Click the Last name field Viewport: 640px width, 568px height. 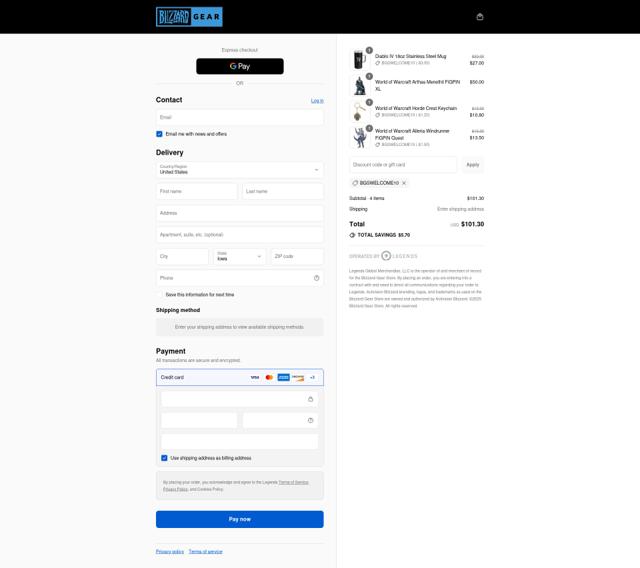(283, 191)
